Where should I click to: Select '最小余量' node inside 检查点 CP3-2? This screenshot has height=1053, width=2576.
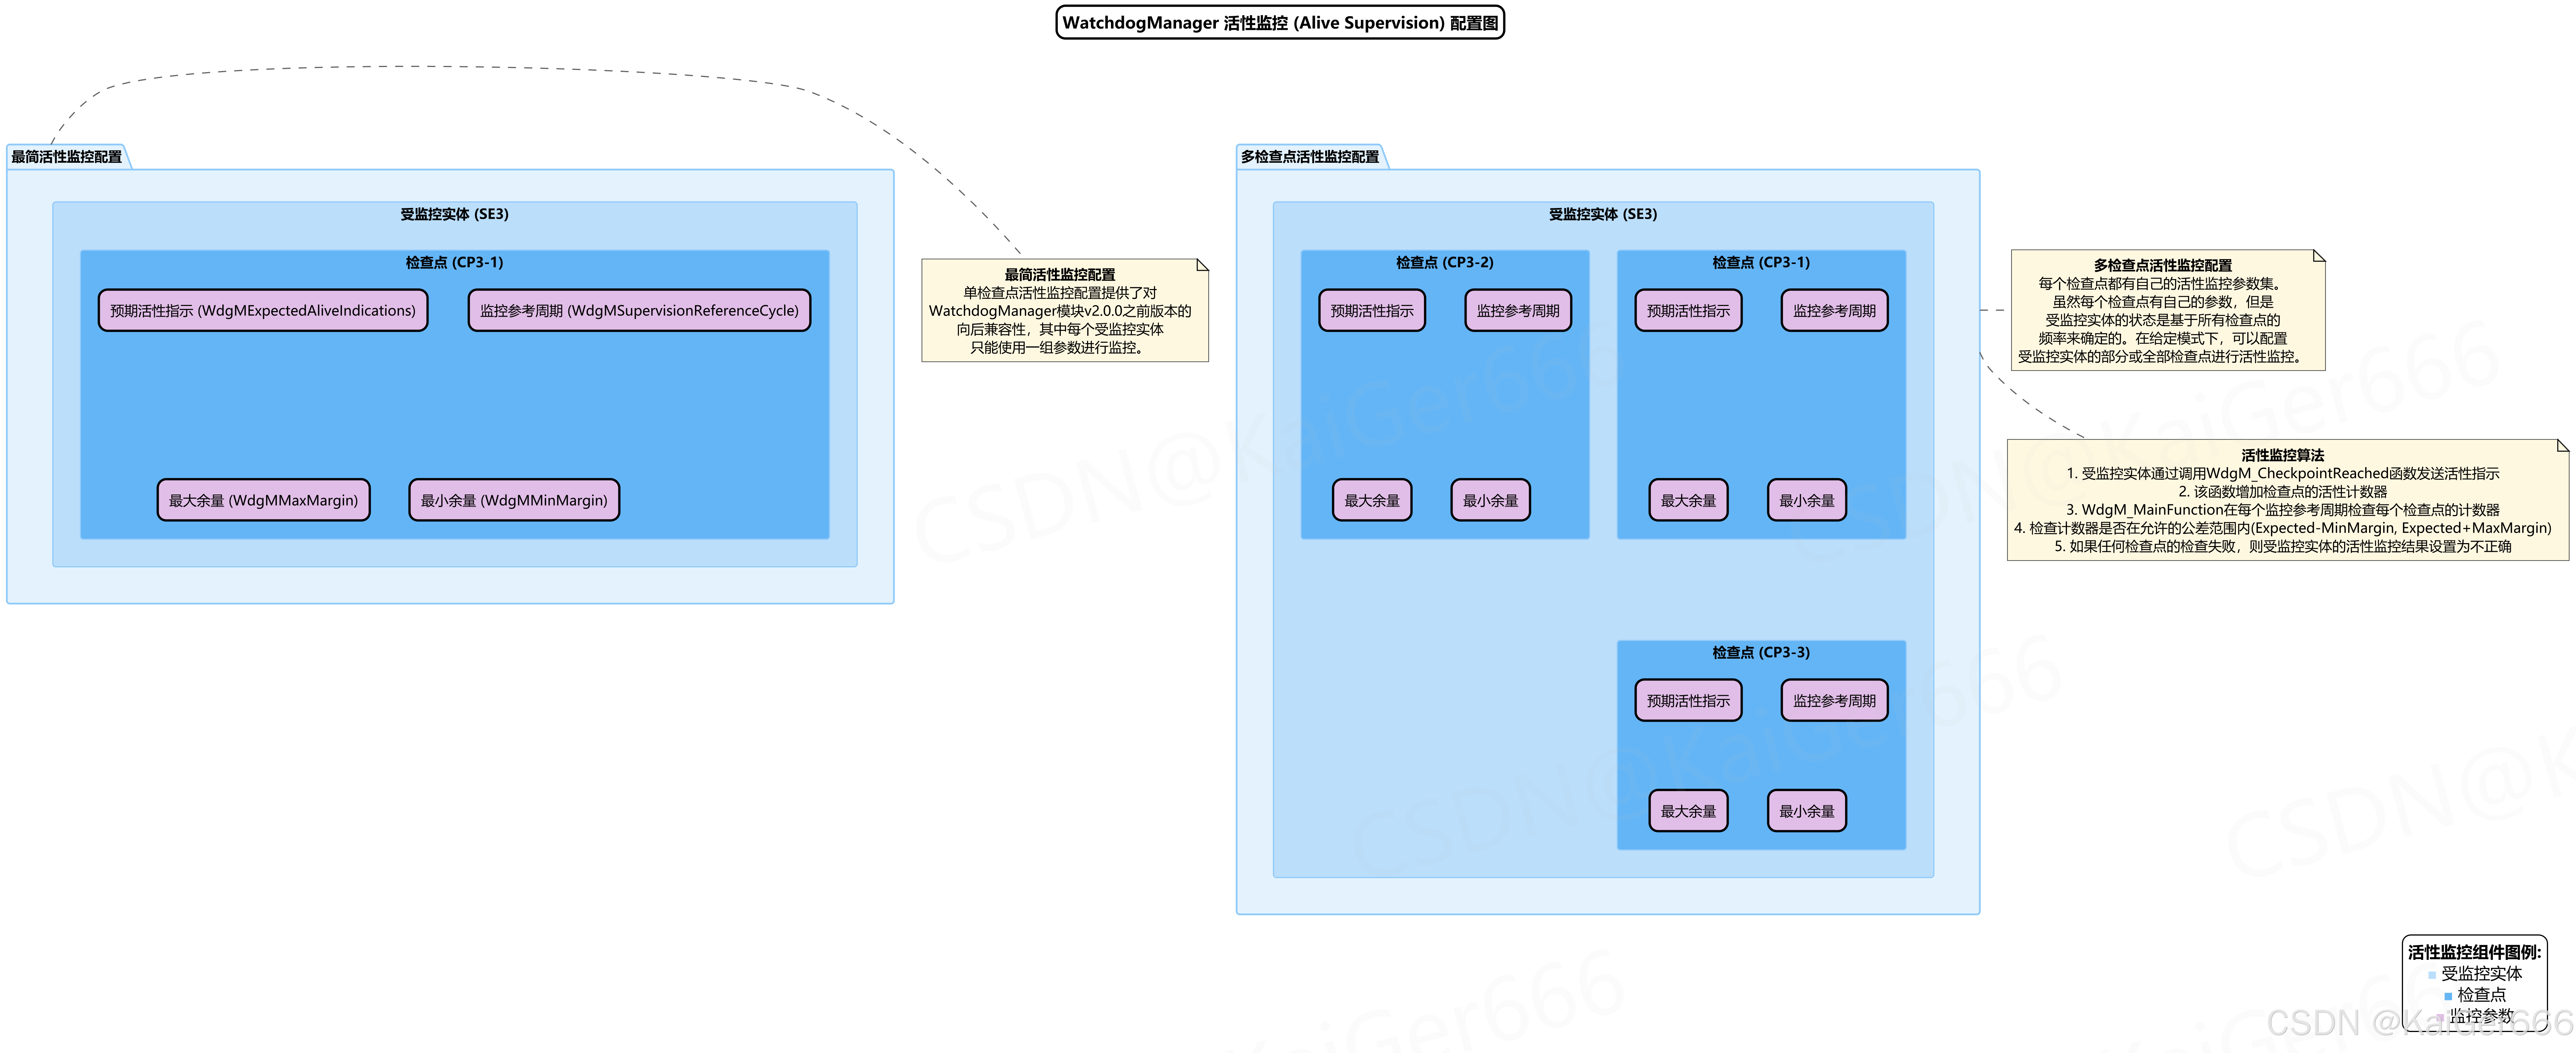[x=1490, y=500]
